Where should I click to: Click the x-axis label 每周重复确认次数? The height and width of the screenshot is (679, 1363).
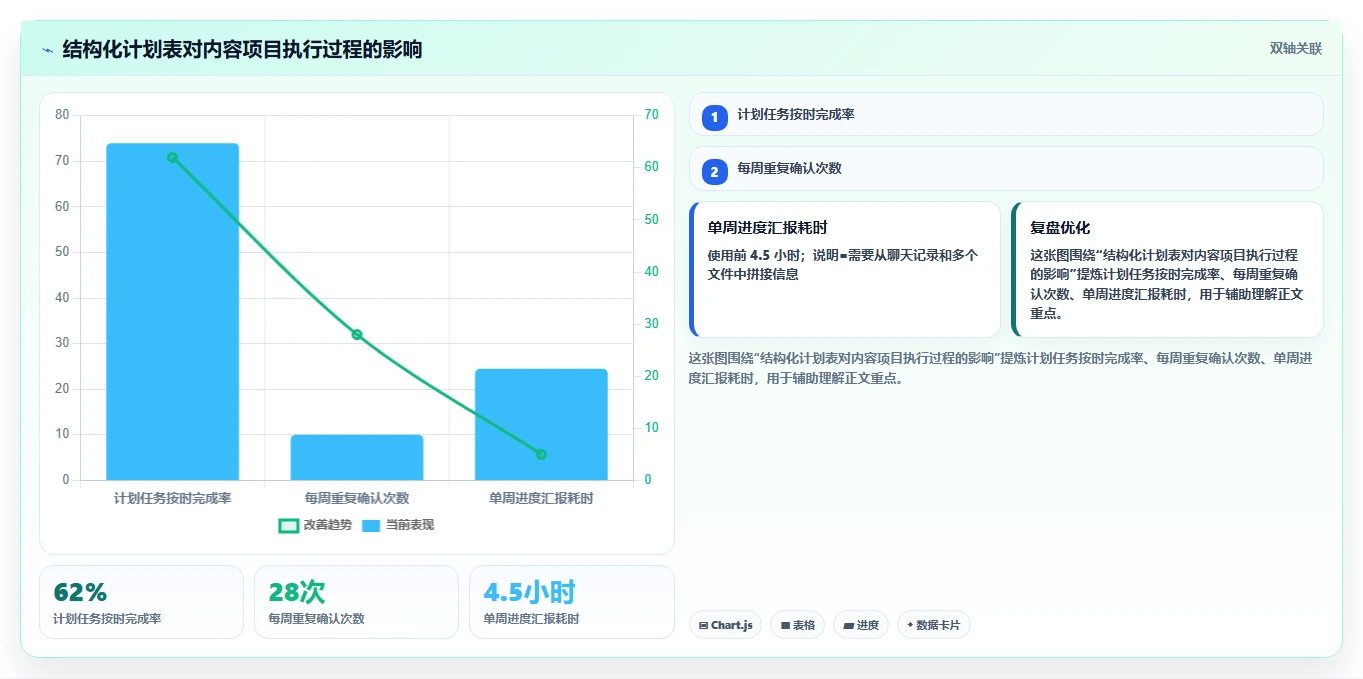(357, 497)
